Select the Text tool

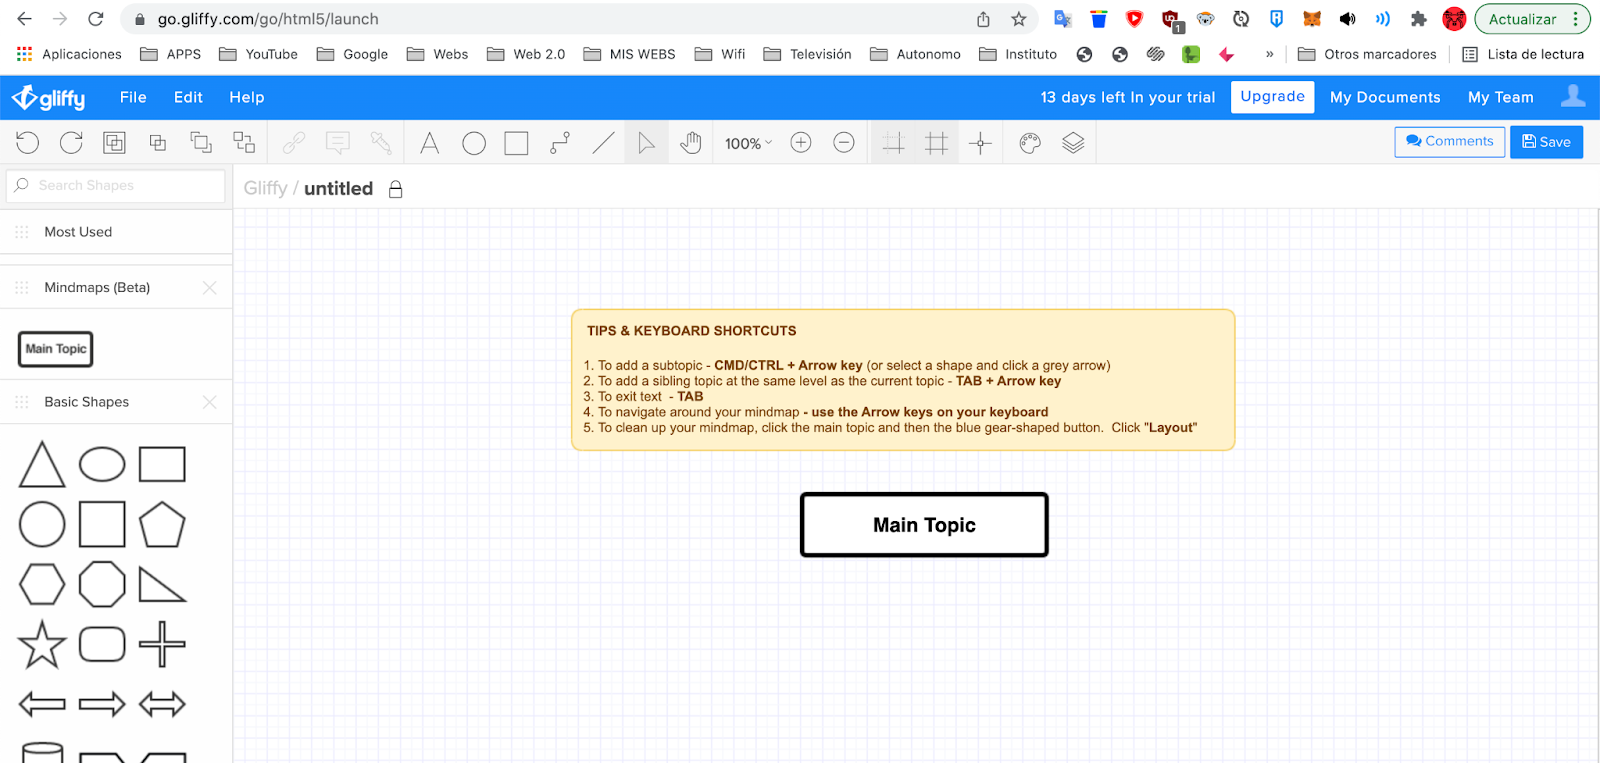430,143
